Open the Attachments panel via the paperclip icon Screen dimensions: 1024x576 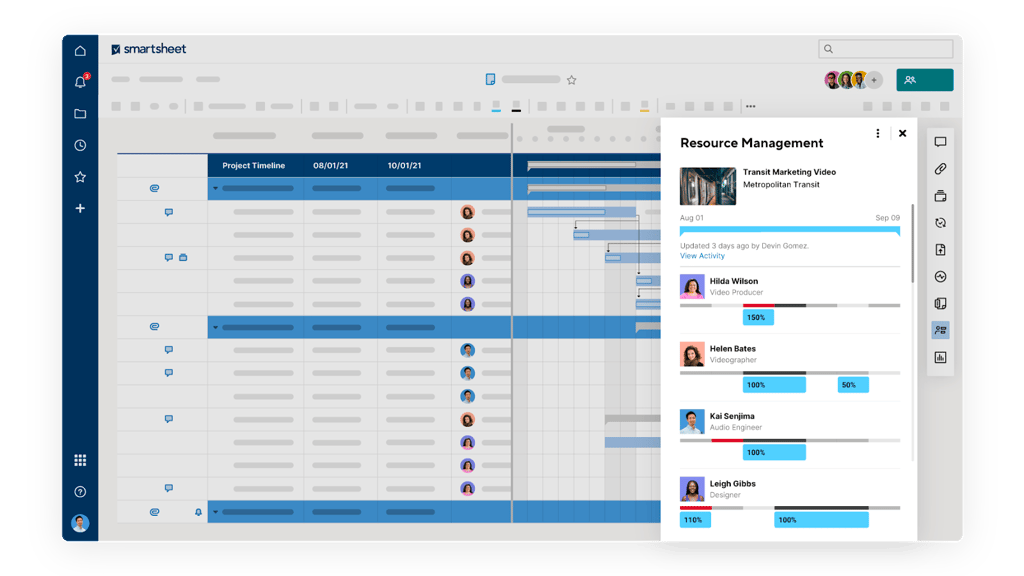pyautogui.click(x=940, y=169)
